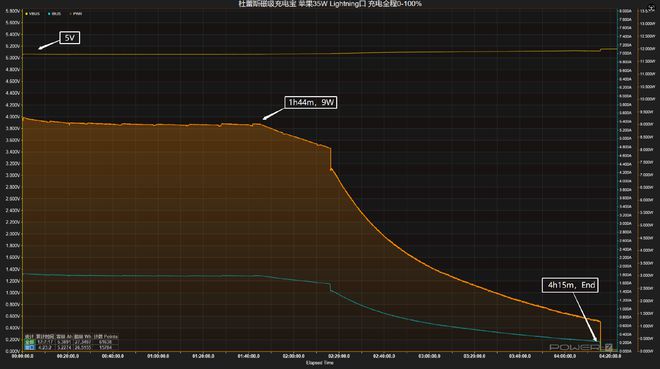Click the POWER-Z watermark logo
660x369 pixels.
click(x=581, y=347)
